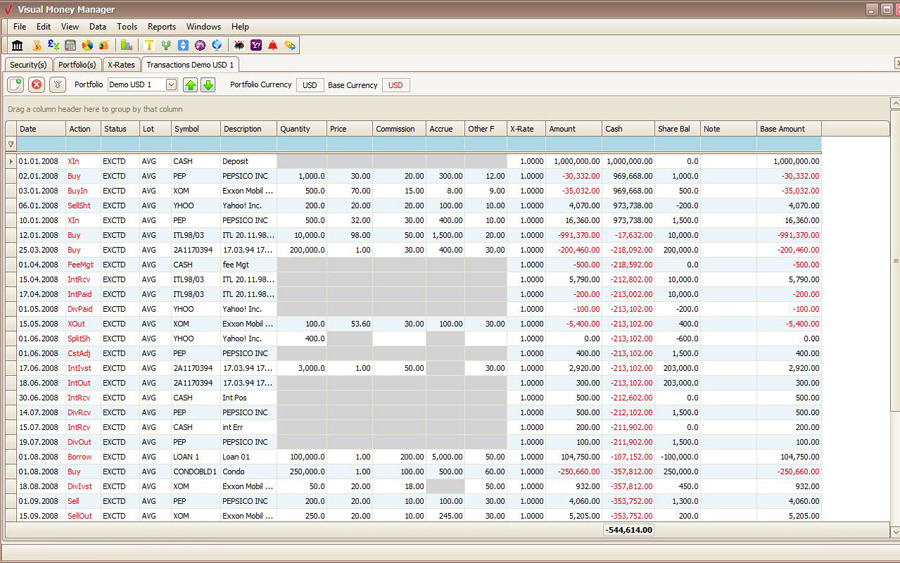Click the blue up-down arrows icon
This screenshot has width=900, height=563.
(183, 45)
